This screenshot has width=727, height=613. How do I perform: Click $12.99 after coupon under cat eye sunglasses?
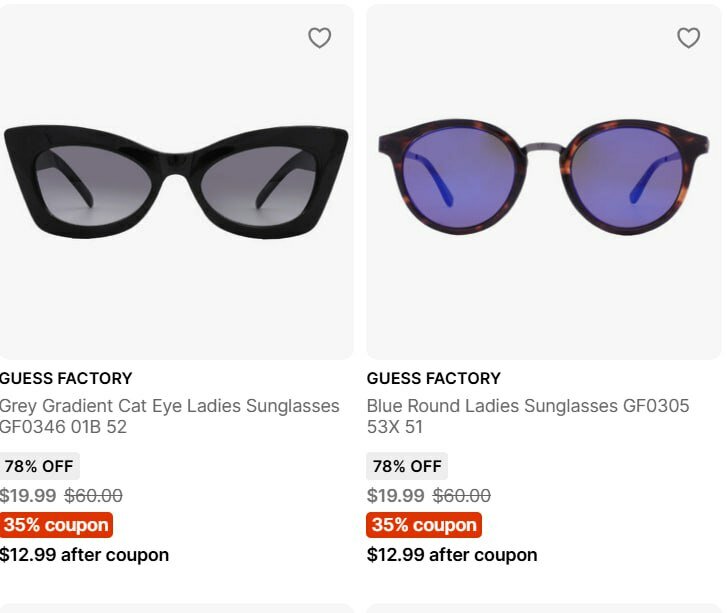tap(84, 555)
